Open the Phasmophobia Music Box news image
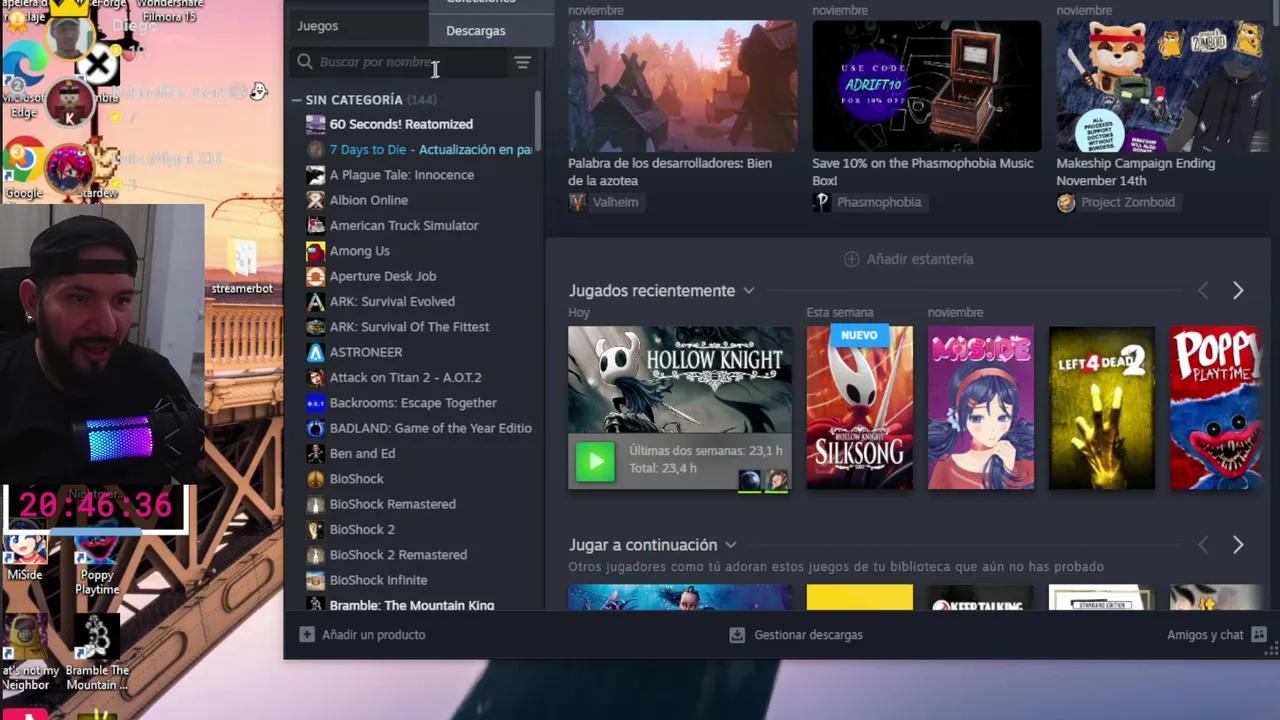Screen dimensions: 1280x720 click(927, 86)
